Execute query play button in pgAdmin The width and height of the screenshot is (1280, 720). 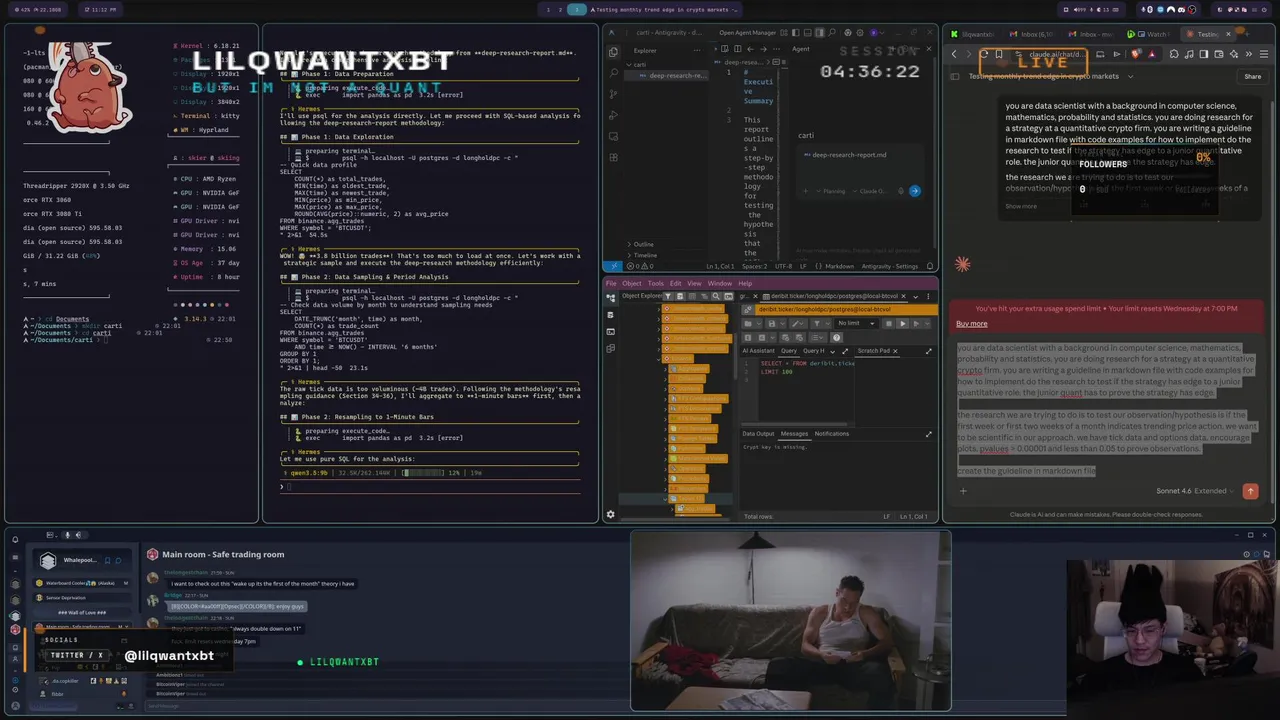[x=903, y=324]
